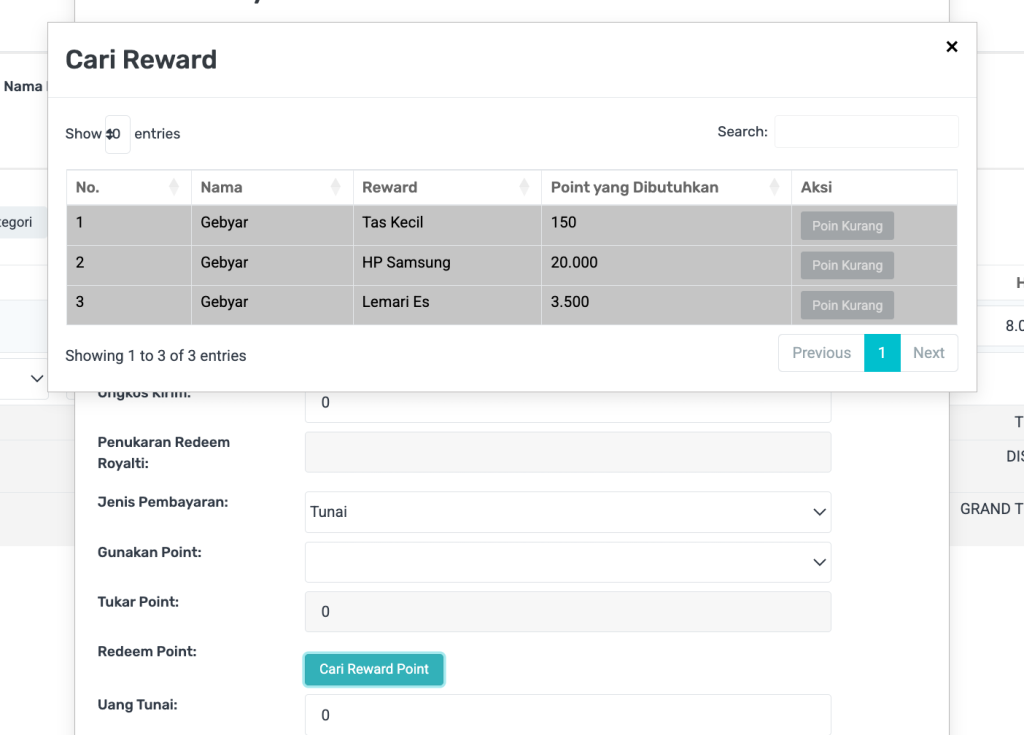
Task: Click the Search input field
Action: coord(866,132)
